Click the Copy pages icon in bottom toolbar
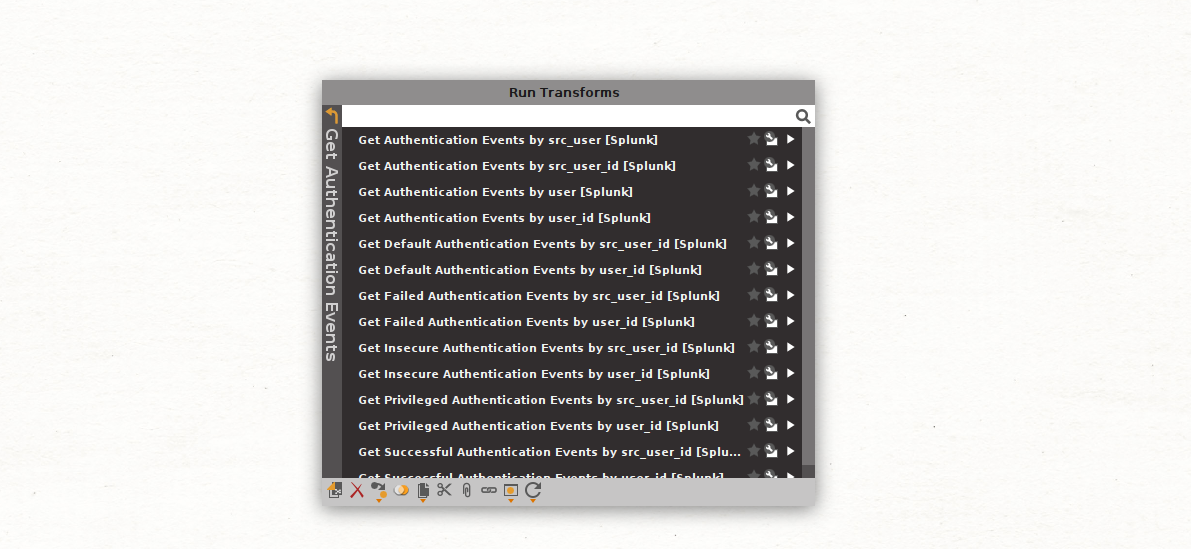The image size is (1191, 549). [423, 491]
